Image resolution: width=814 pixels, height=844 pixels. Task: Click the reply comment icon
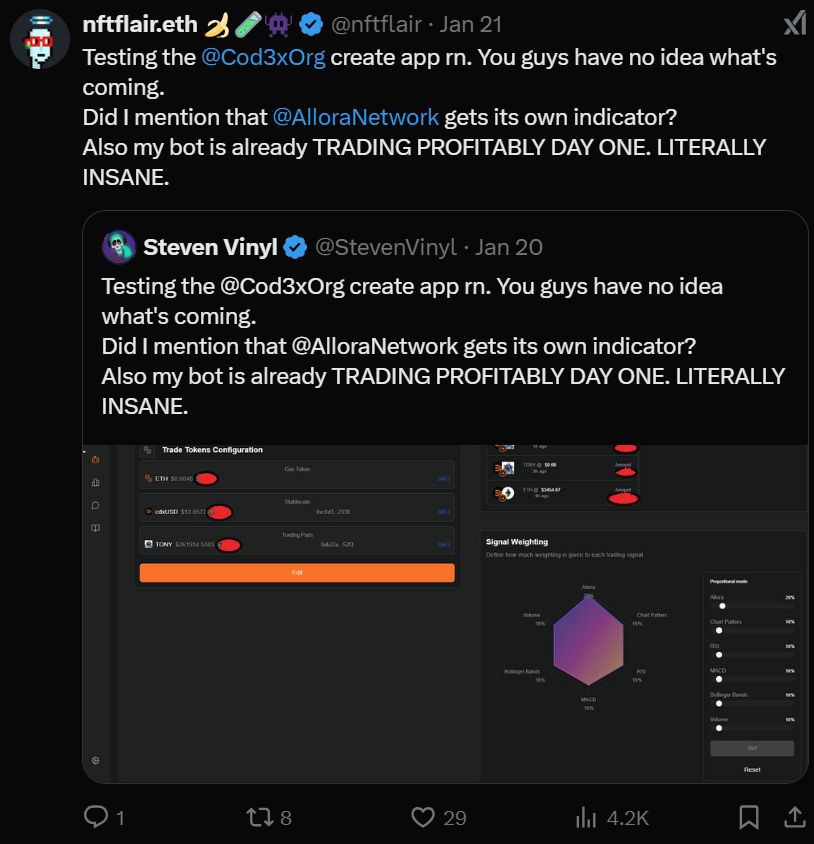(x=96, y=817)
